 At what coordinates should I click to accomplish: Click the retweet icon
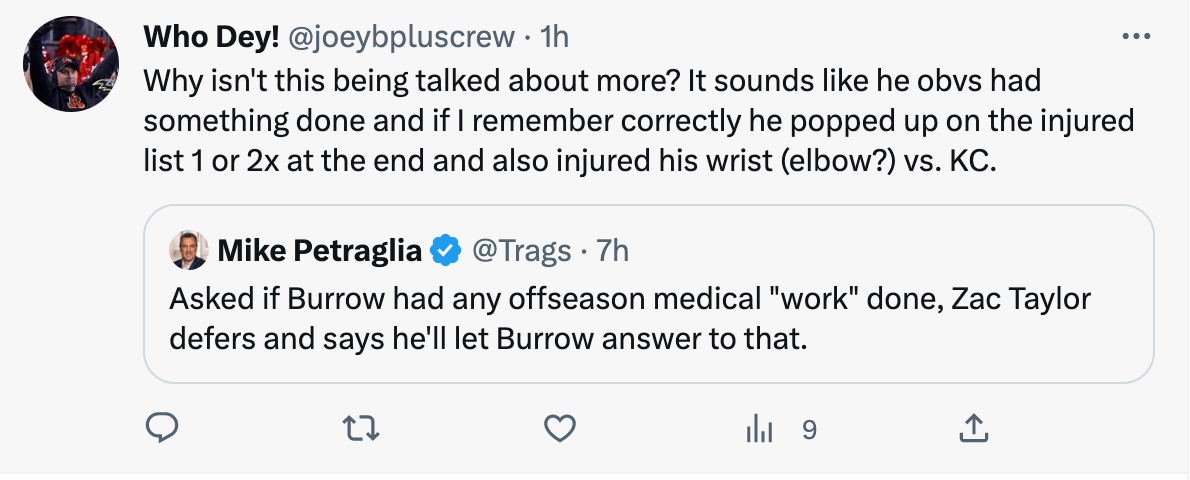pos(361,429)
